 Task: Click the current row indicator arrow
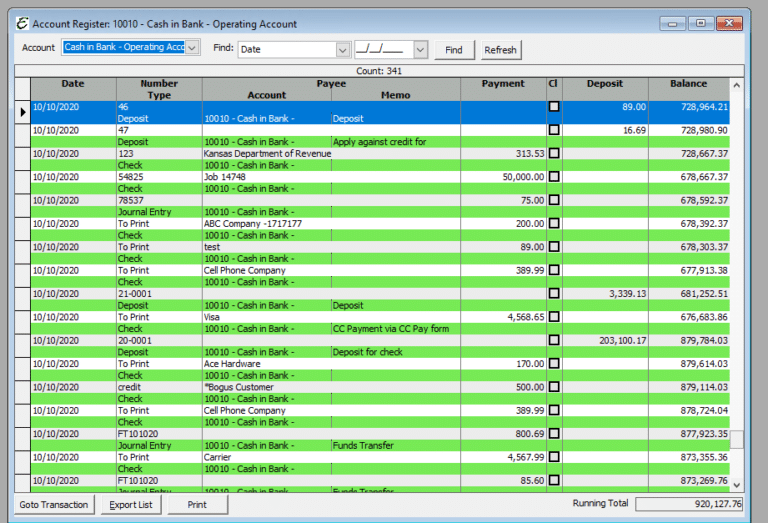(23, 112)
